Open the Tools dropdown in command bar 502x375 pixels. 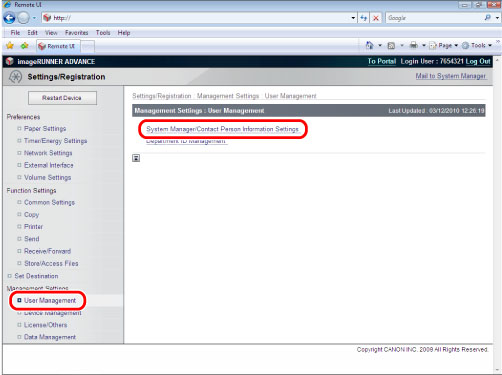(x=477, y=45)
